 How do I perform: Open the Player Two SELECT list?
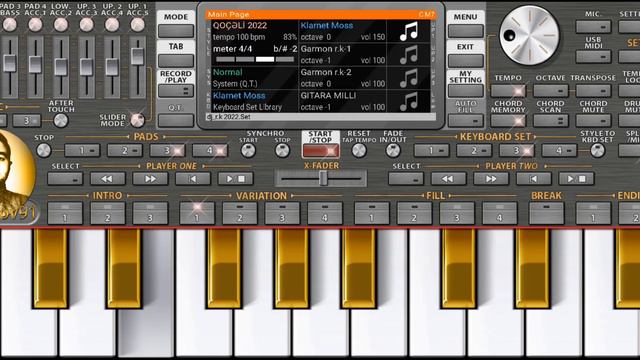coord(406,179)
